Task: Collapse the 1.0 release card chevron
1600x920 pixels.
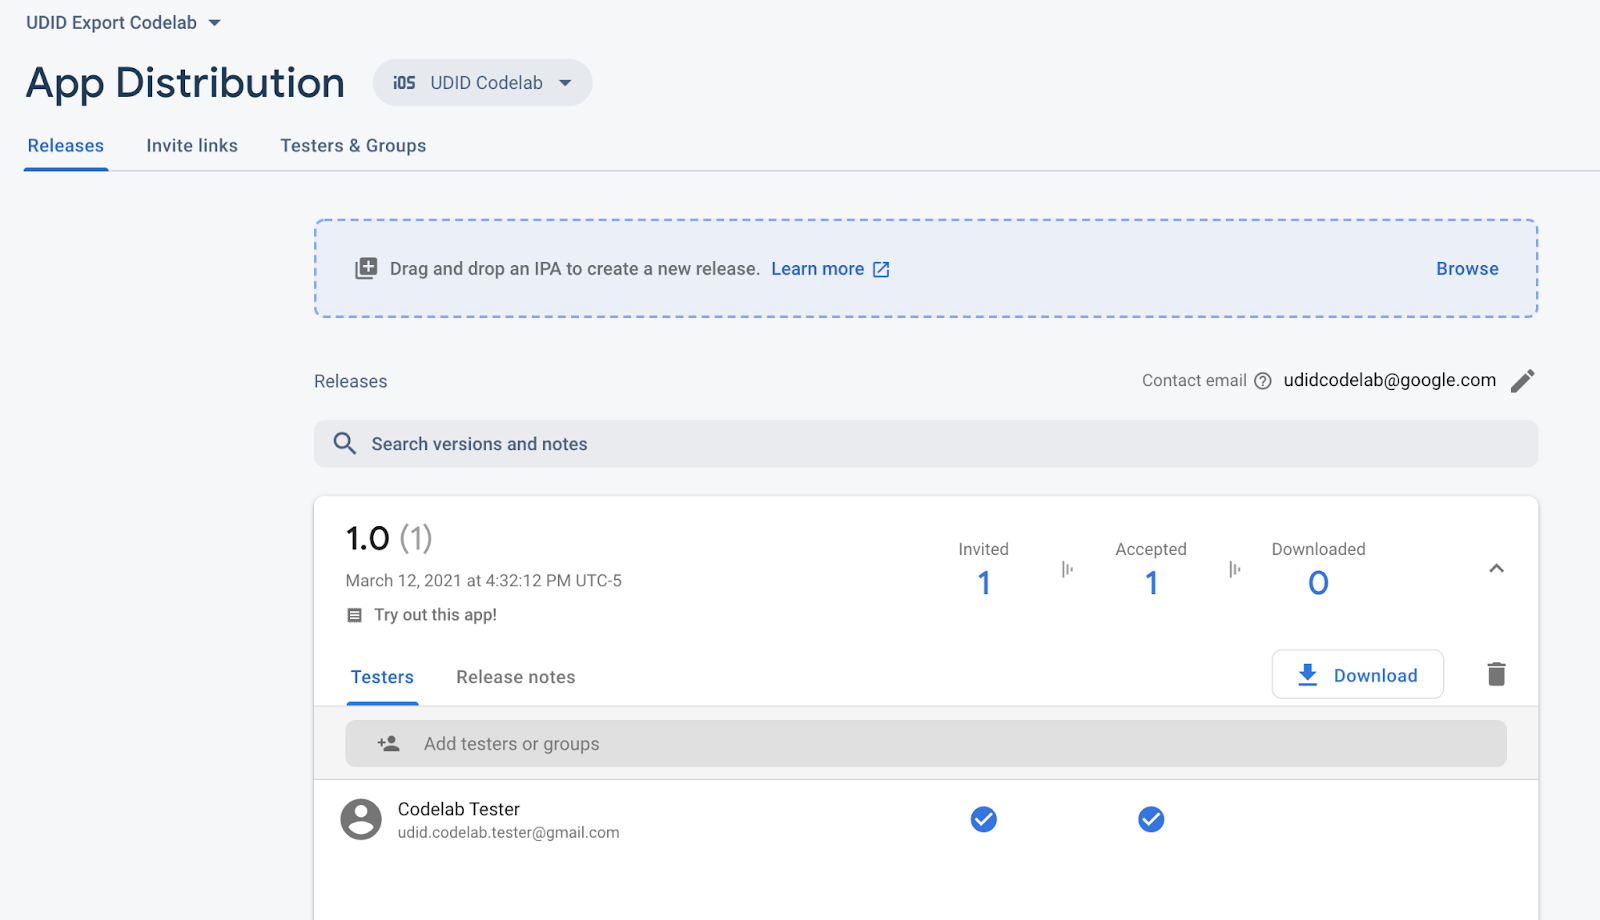Action: [1496, 569]
